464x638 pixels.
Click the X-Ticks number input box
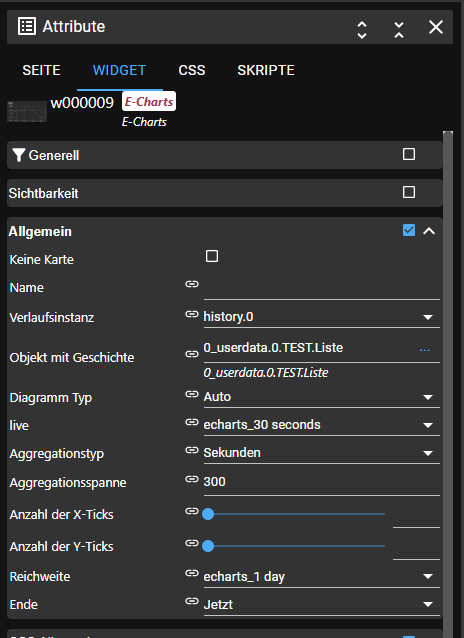[x=416, y=516]
